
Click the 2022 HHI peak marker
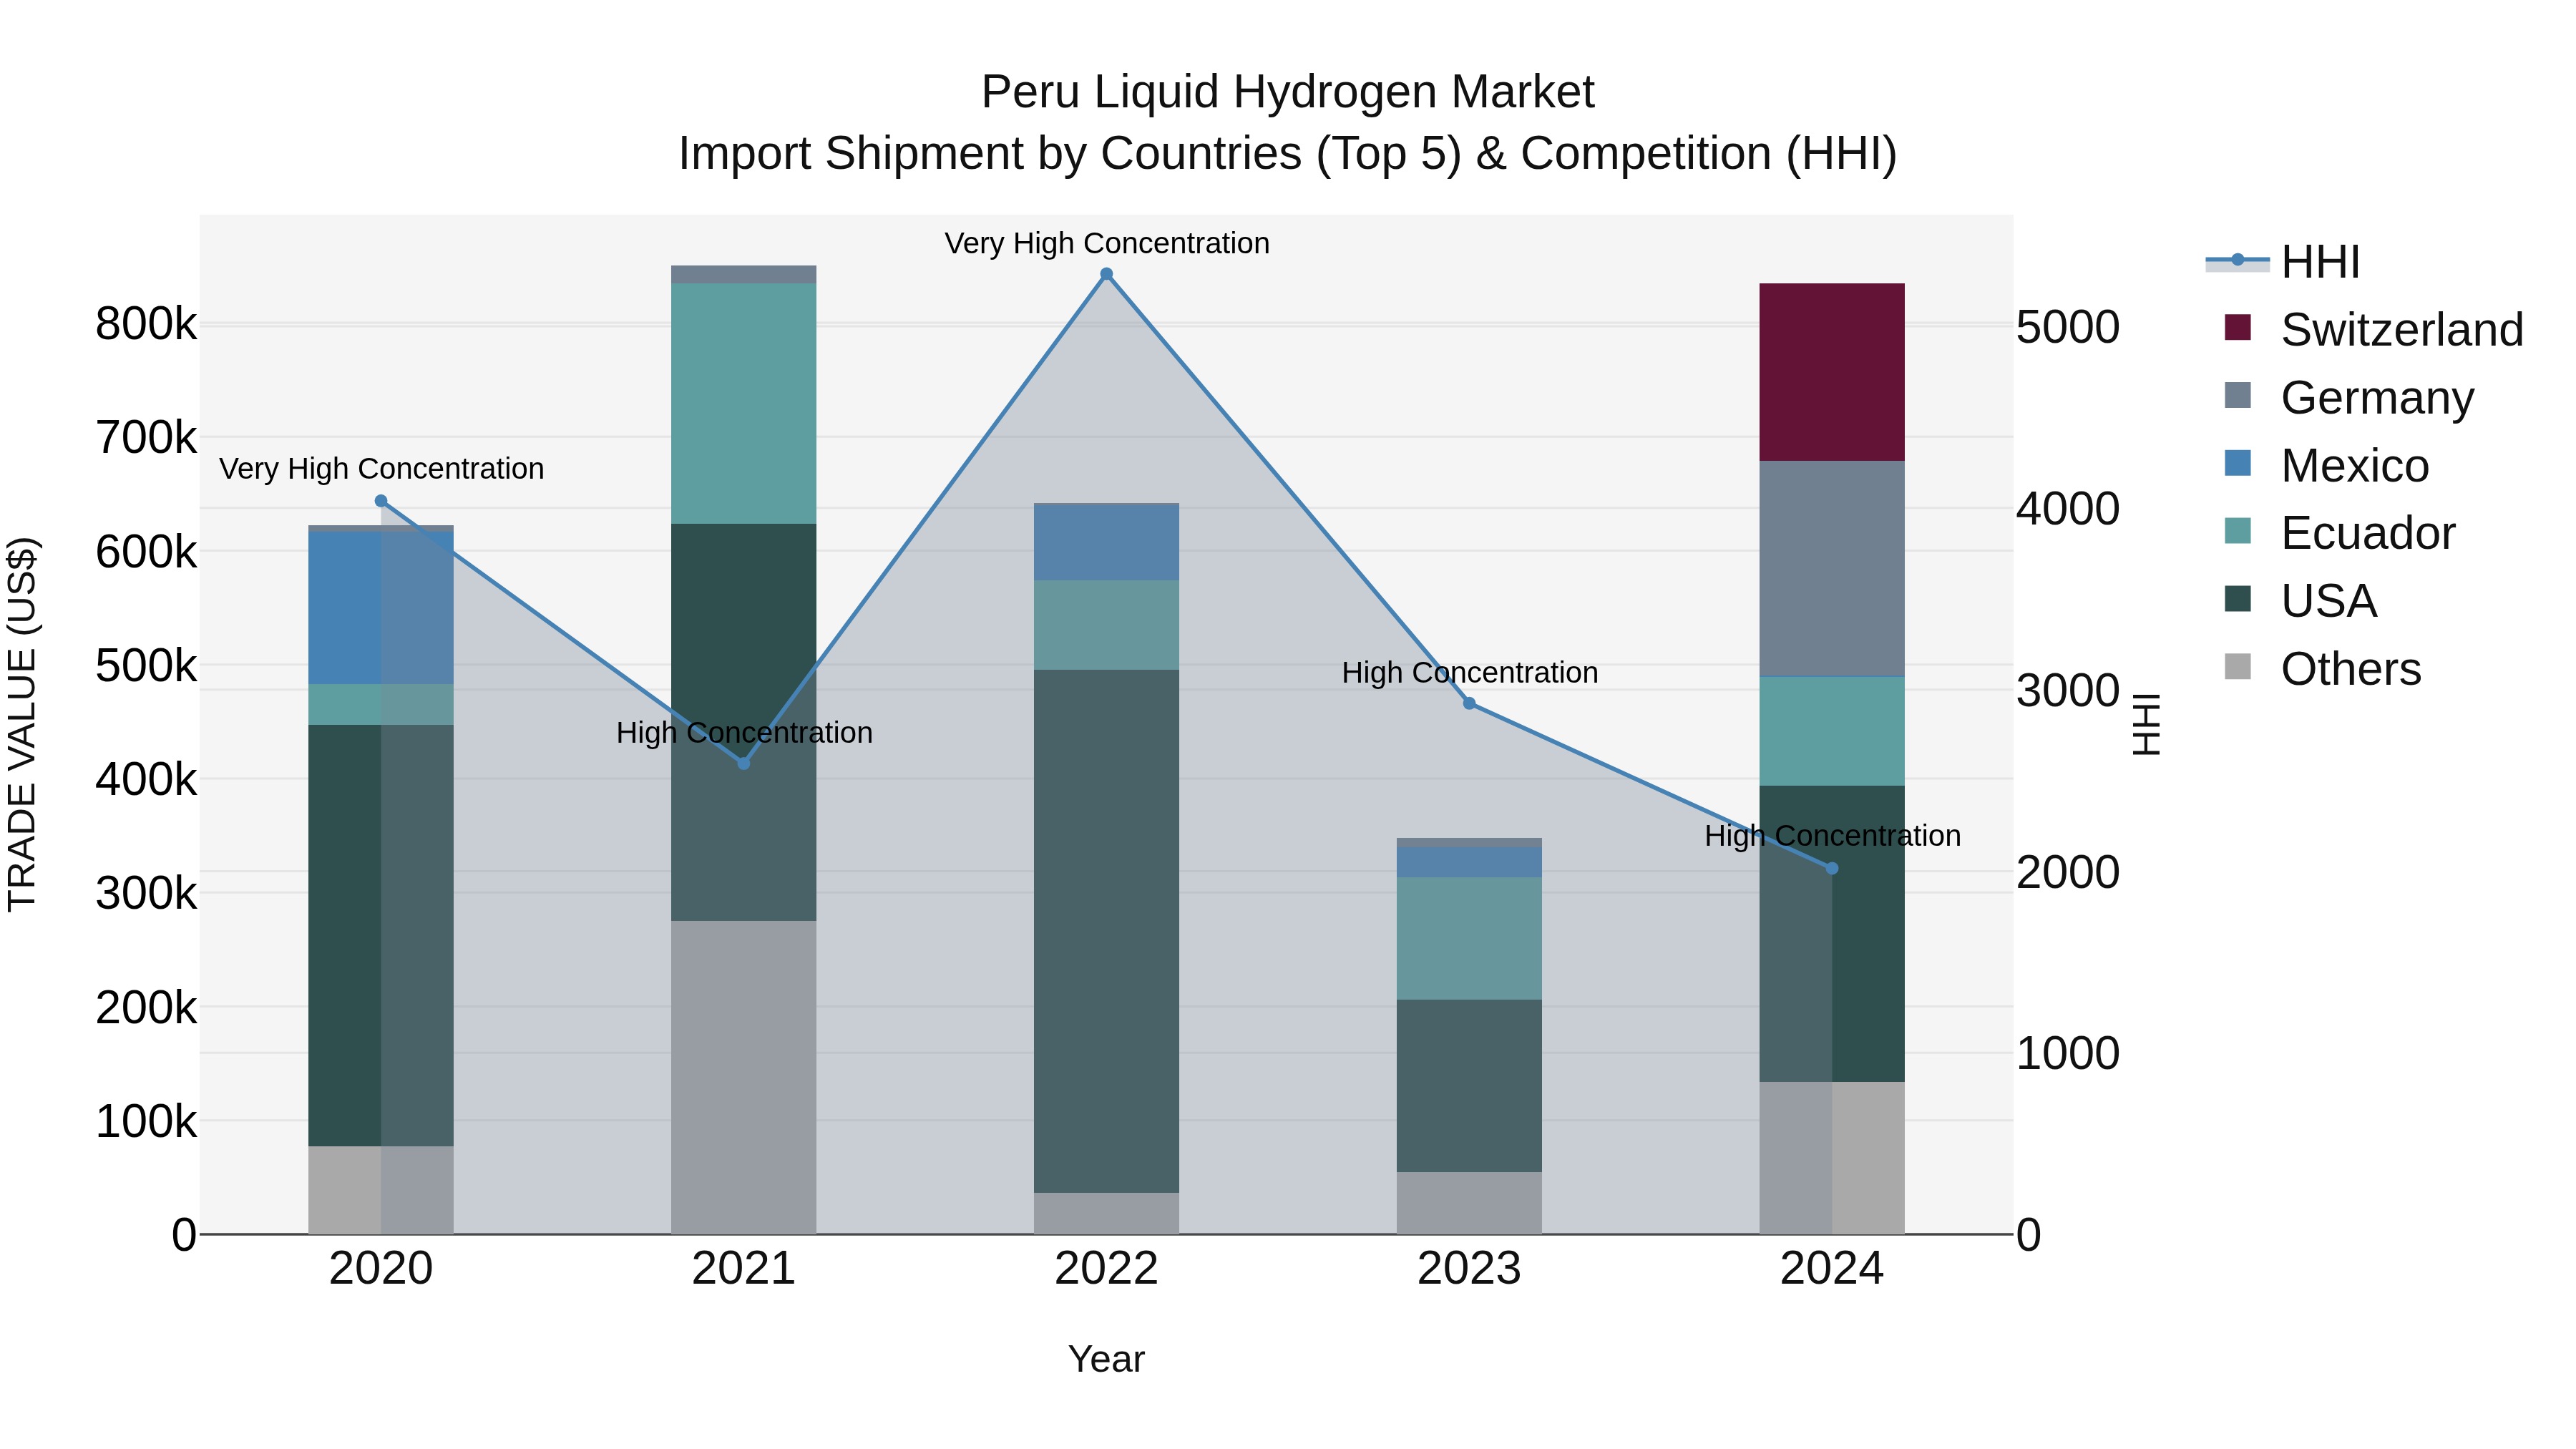pyautogui.click(x=1106, y=274)
